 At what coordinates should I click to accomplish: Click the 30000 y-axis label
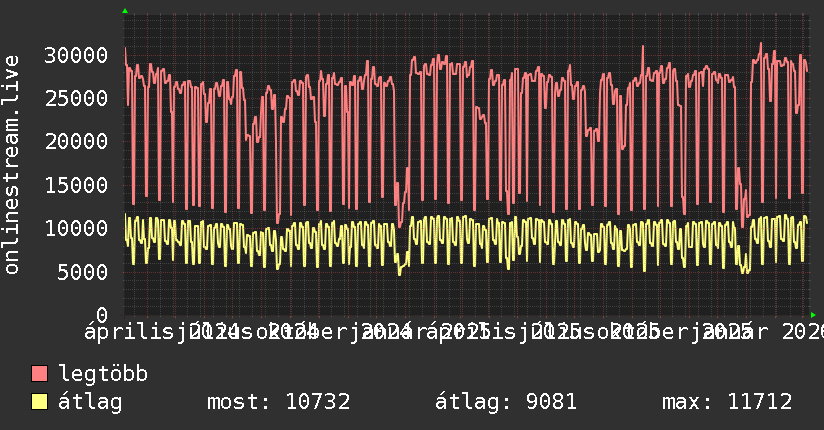point(78,55)
